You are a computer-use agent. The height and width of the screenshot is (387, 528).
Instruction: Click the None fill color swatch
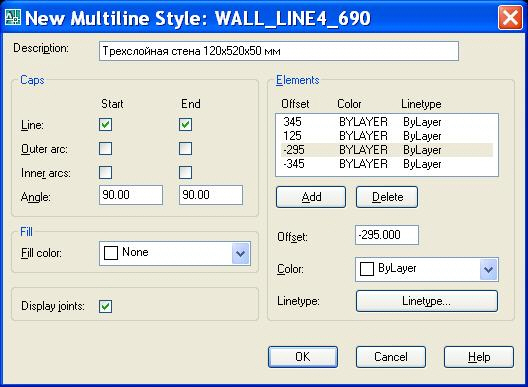(x=111, y=253)
